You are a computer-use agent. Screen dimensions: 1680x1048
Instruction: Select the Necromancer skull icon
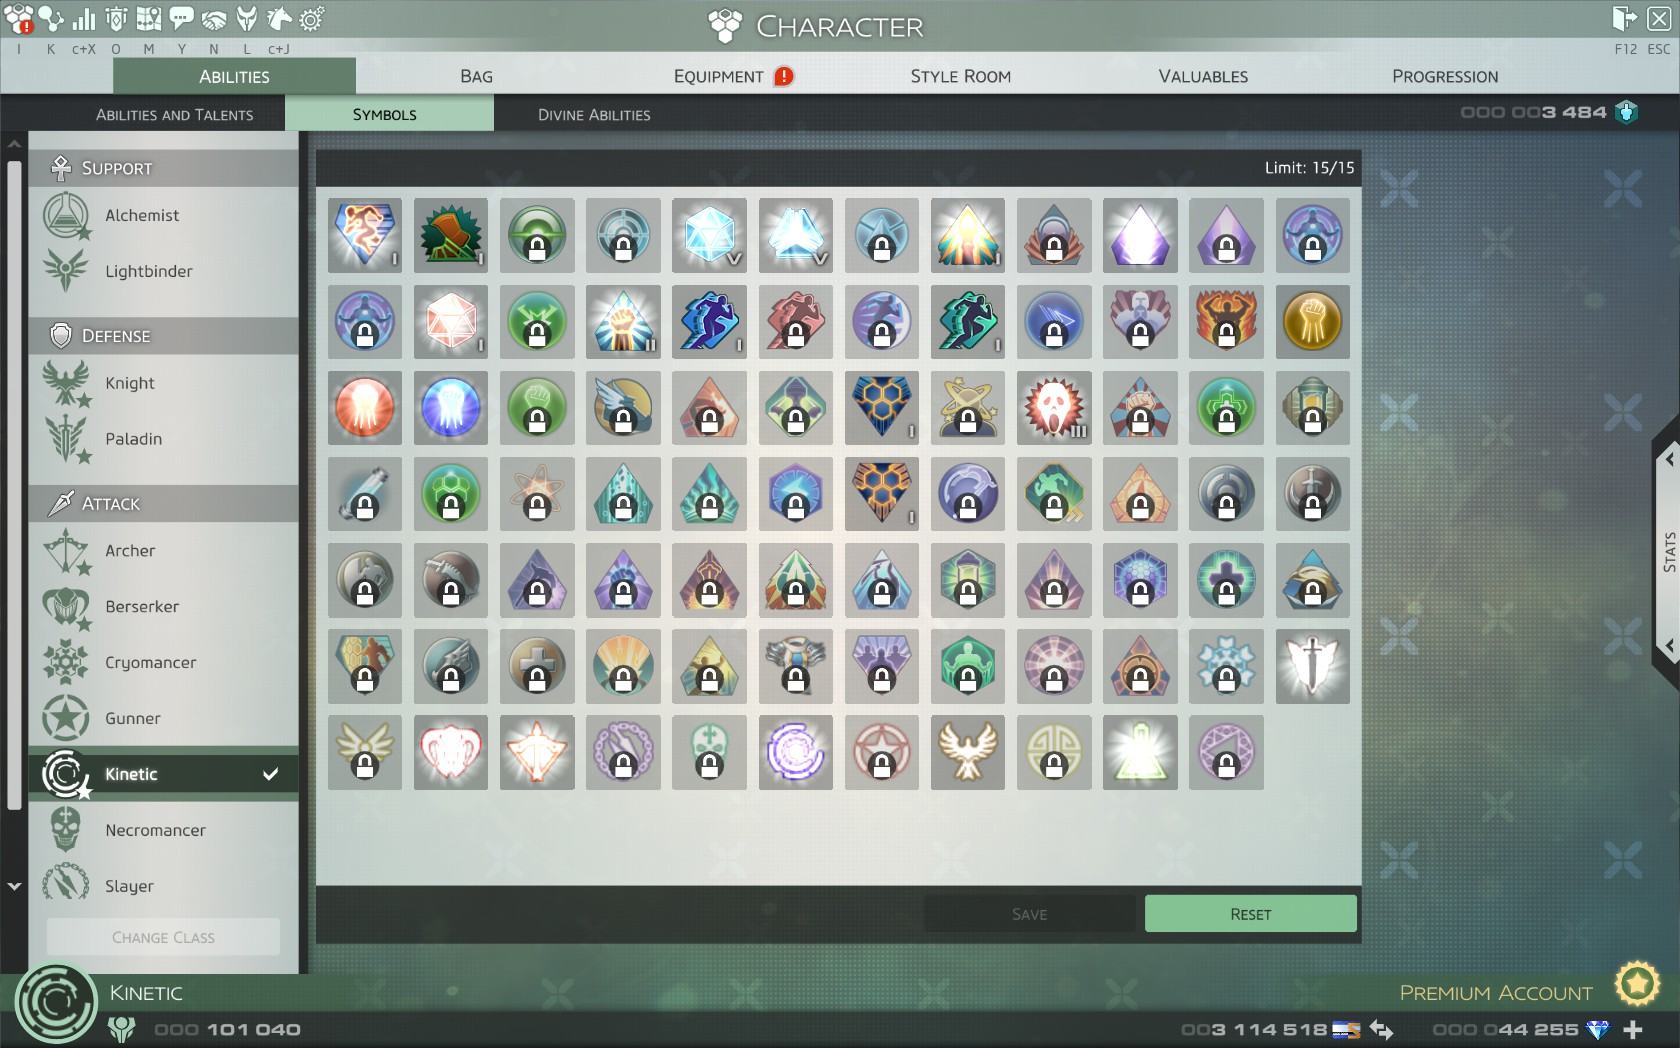point(66,830)
